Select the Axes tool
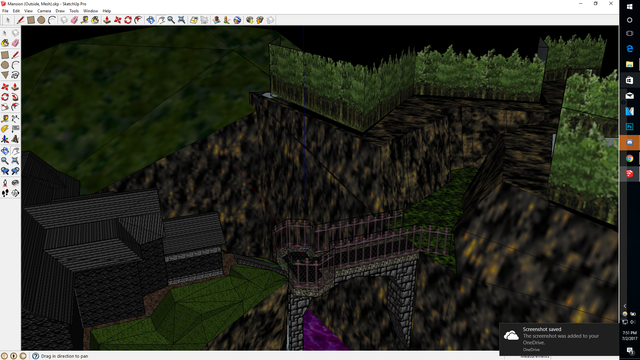Image resolution: width=640 pixels, height=360 pixels. 5,139
